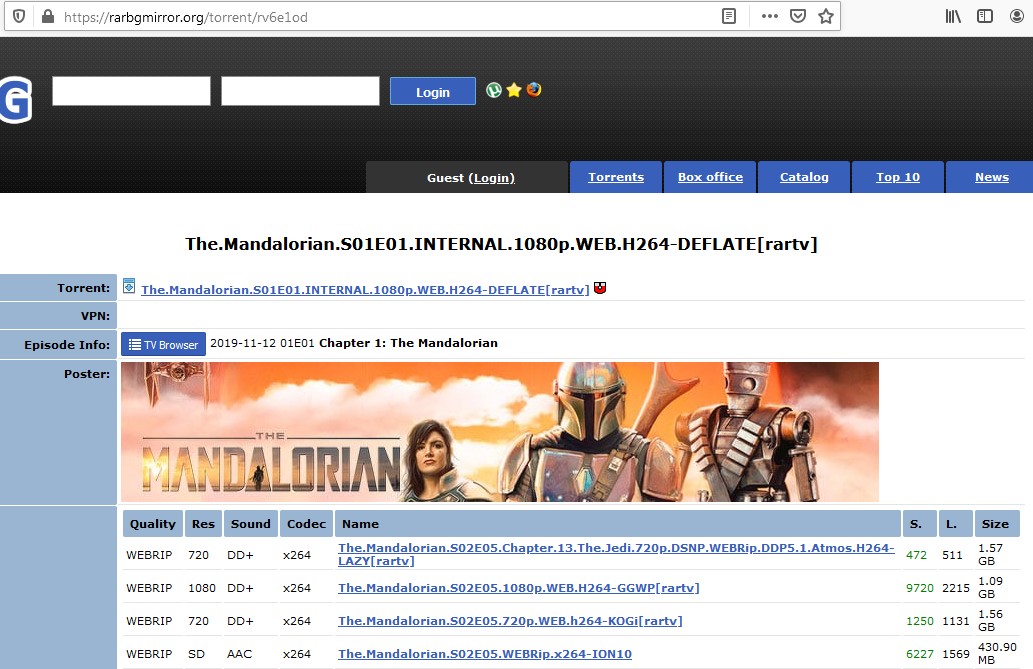Show sidebars icon in toolbar
The width and height of the screenshot is (1033, 669).
(x=985, y=16)
